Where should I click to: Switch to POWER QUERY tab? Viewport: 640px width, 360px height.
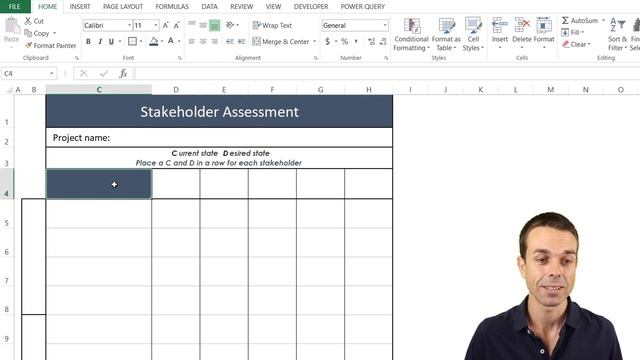(x=362, y=7)
